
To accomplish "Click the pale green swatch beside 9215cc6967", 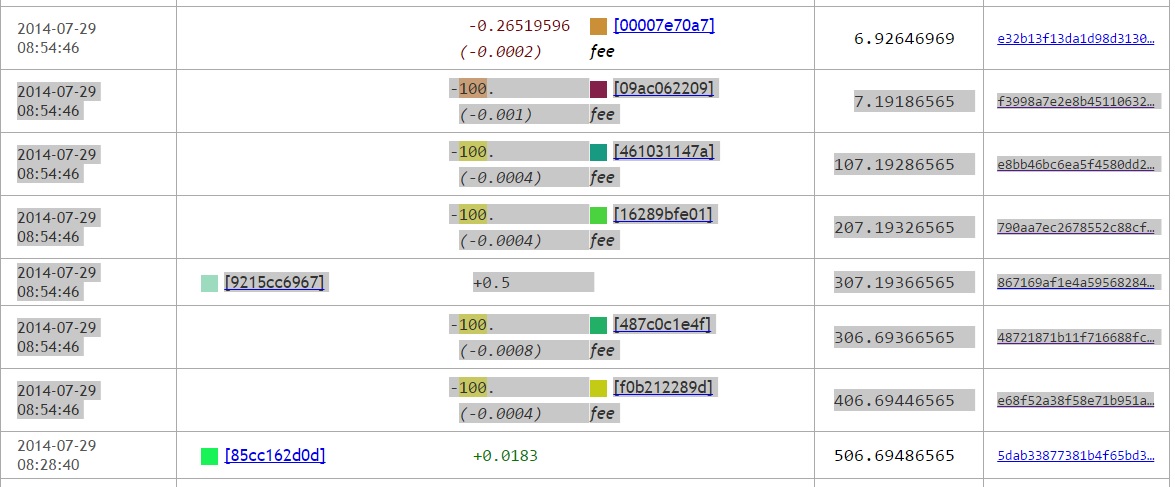I will [x=209, y=283].
